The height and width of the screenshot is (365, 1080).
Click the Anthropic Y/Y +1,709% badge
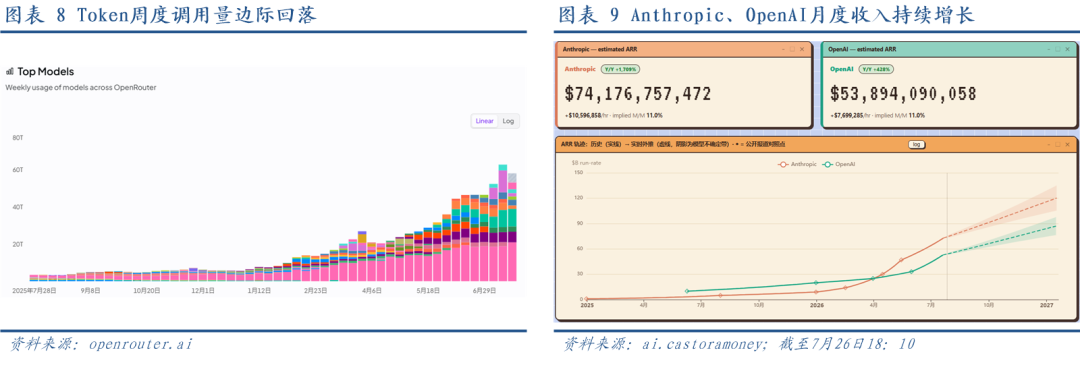(x=620, y=69)
